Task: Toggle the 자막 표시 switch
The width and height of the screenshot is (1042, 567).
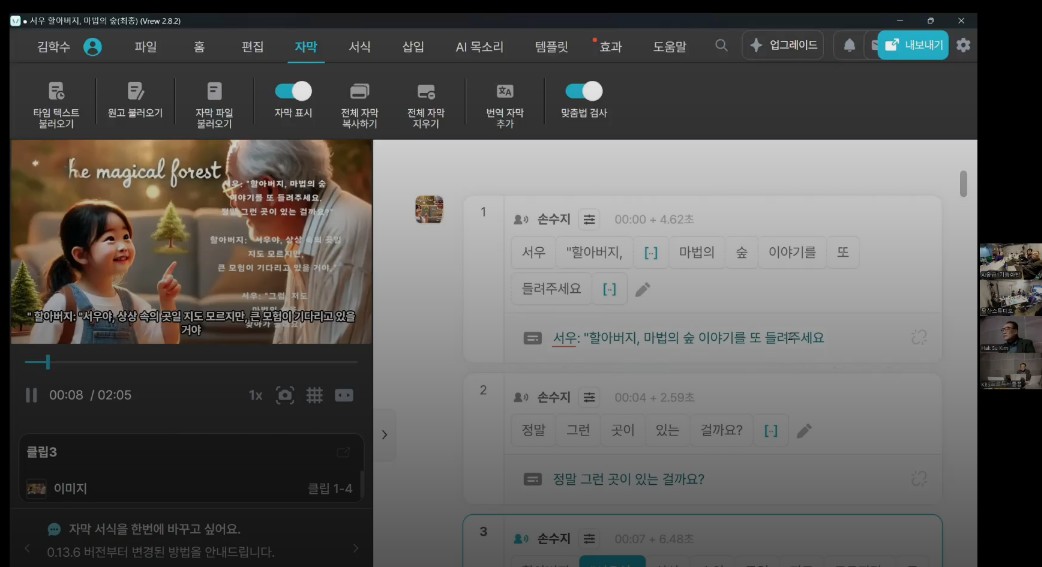Action: coord(293,91)
